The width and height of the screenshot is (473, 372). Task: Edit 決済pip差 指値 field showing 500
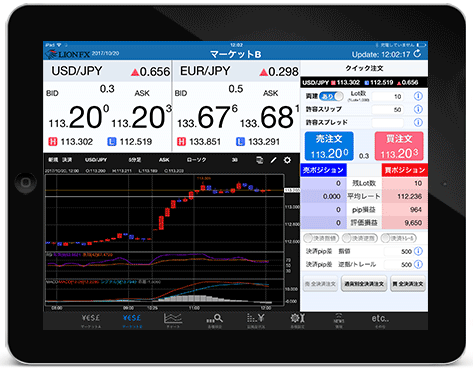pyautogui.click(x=399, y=251)
